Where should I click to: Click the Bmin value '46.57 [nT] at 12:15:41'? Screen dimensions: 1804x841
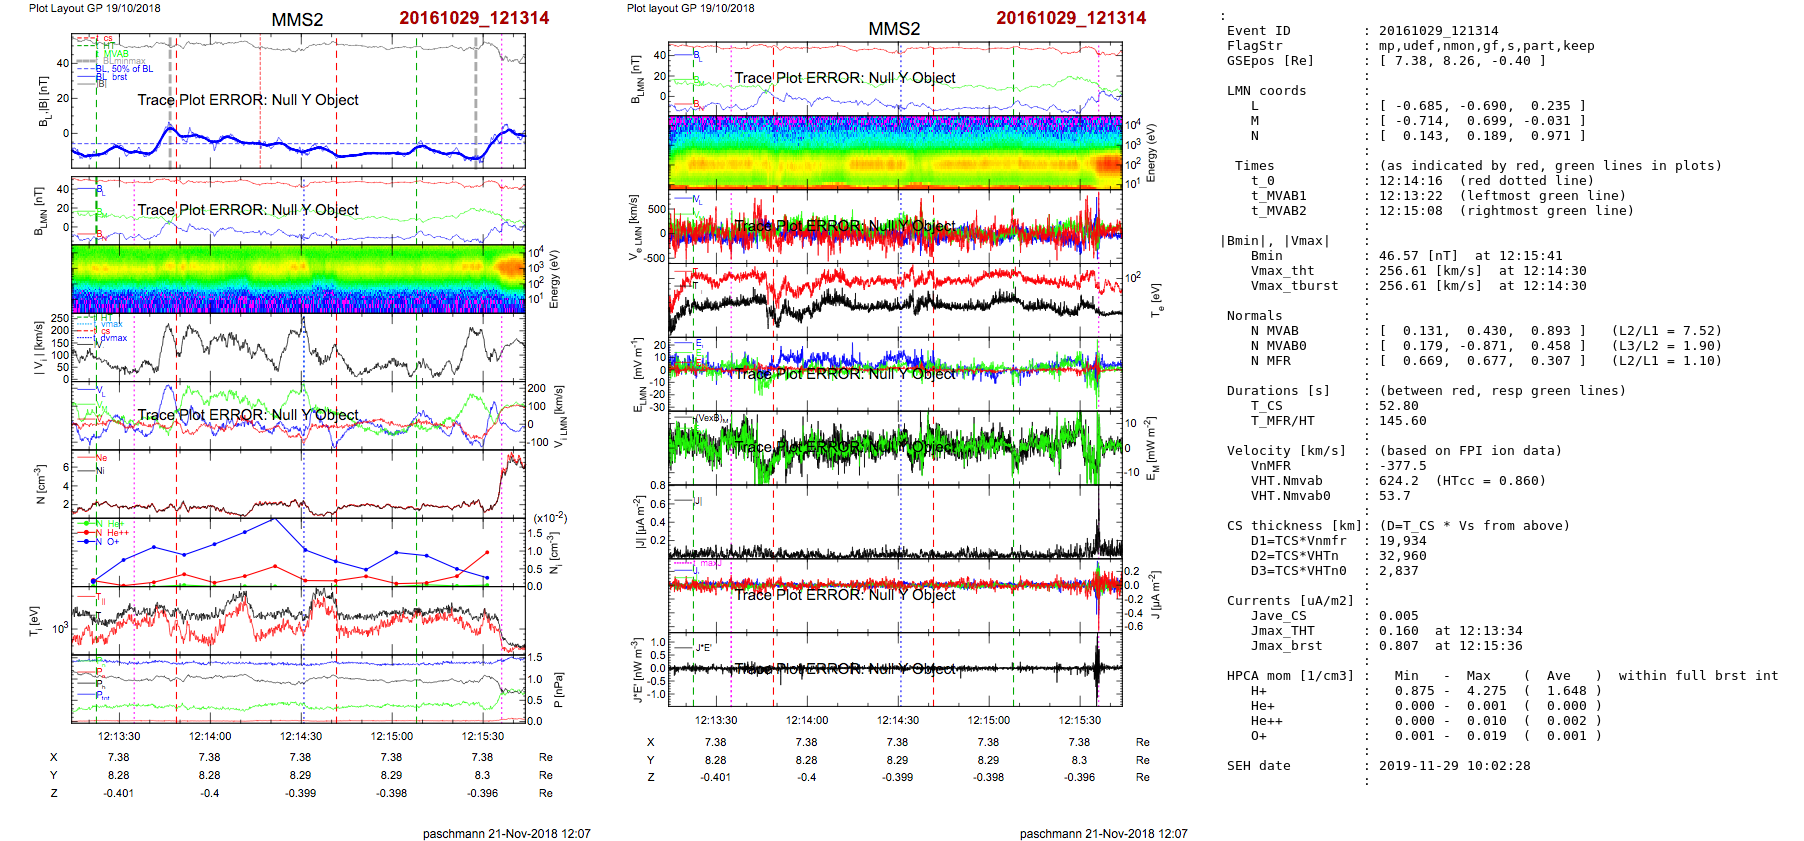point(1470,256)
